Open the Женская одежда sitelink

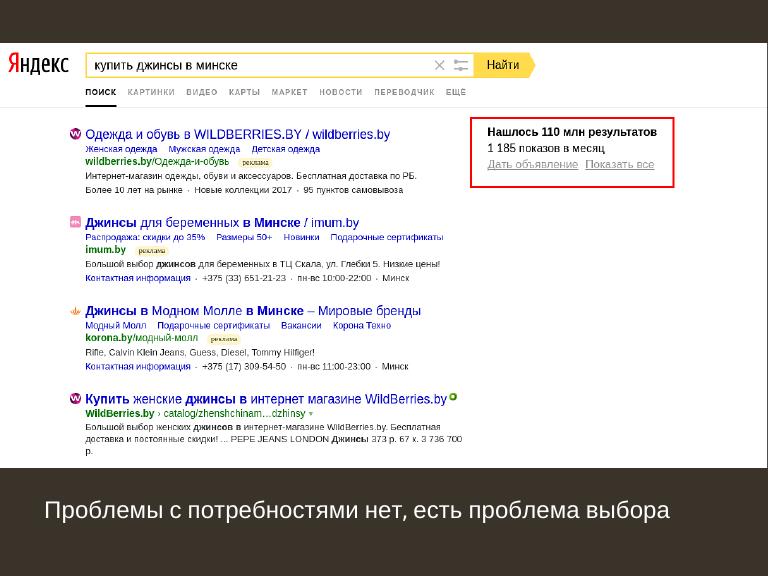[121, 149]
